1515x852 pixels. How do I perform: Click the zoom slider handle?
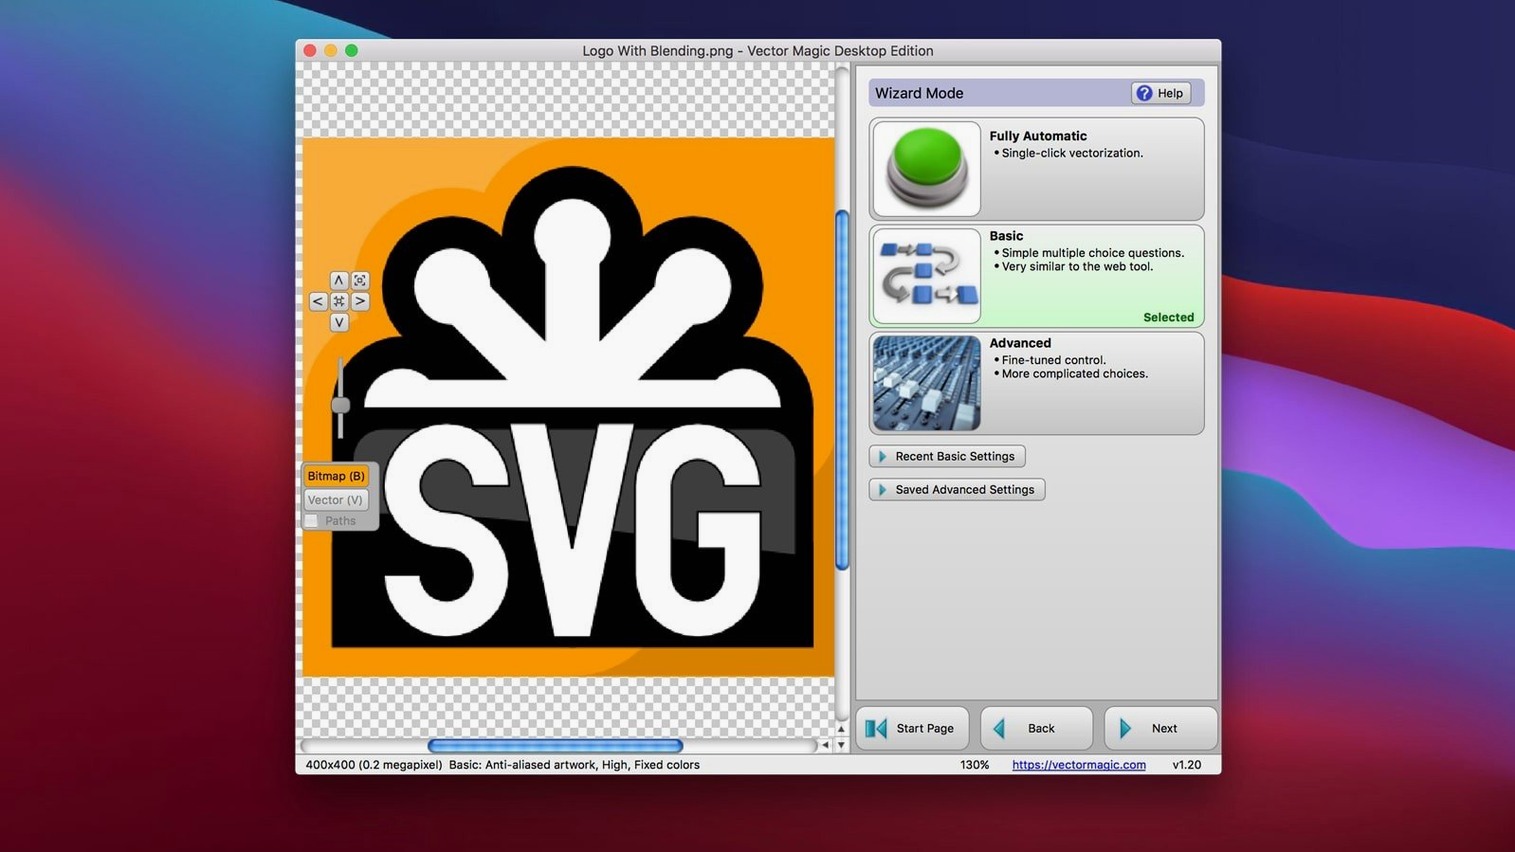341,405
